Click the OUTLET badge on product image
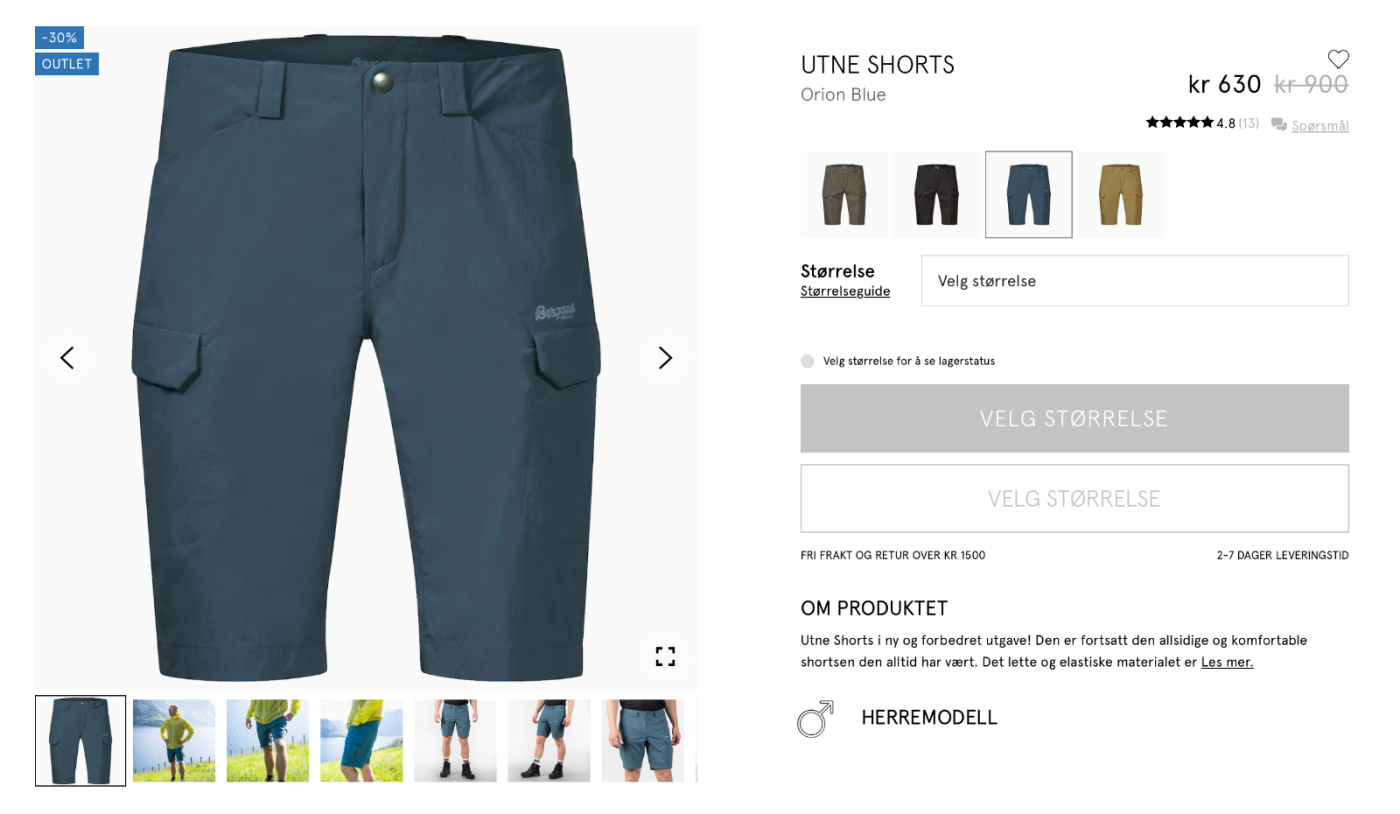The height and width of the screenshot is (814, 1400). (67, 64)
